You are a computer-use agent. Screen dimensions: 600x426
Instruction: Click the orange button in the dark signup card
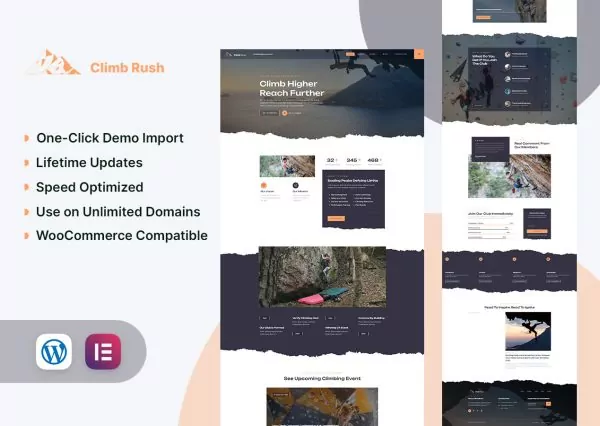click(537, 231)
